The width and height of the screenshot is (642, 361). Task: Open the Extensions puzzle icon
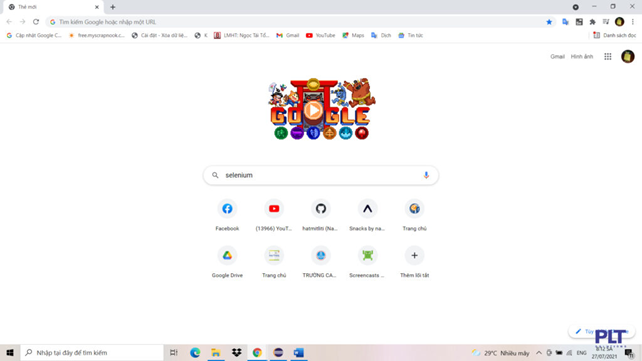592,22
